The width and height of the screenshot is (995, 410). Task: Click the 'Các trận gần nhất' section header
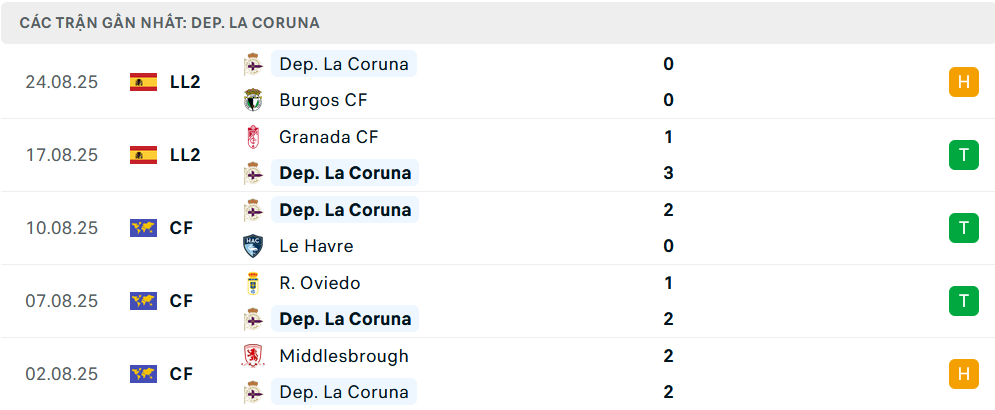coord(169,23)
